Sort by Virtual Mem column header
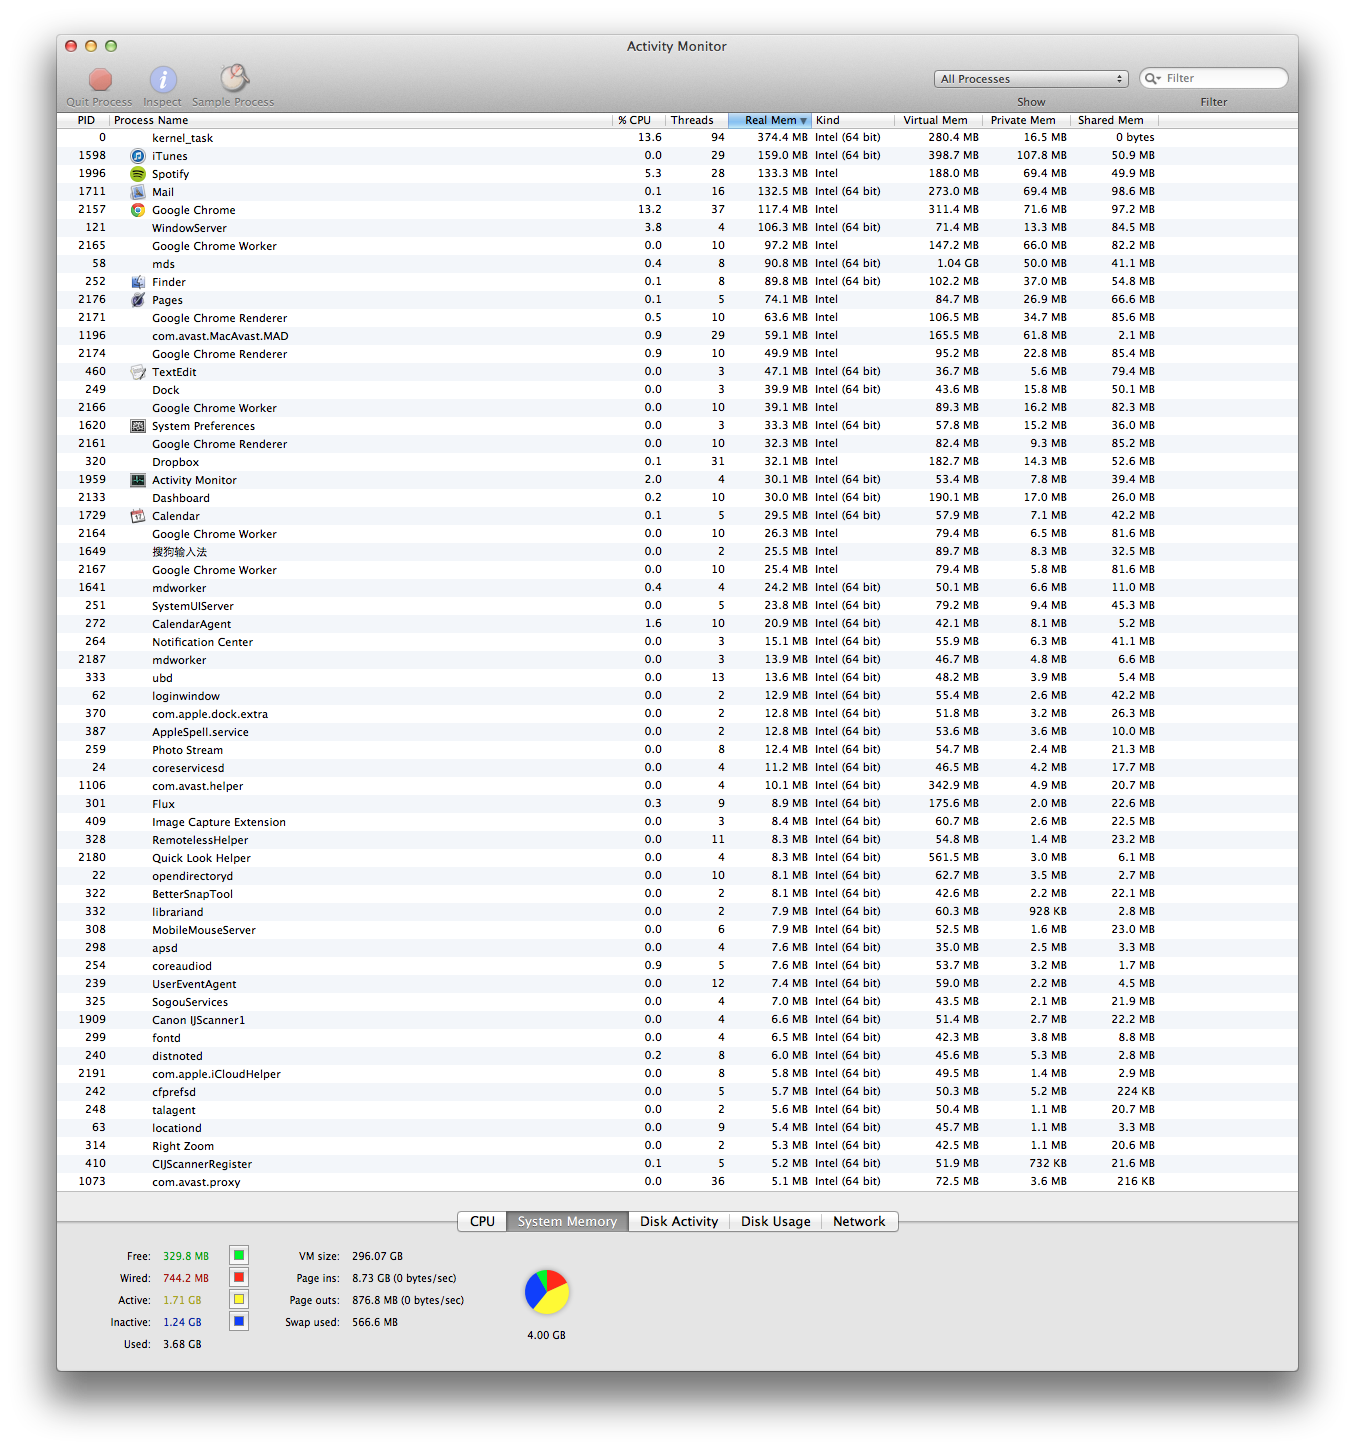The image size is (1355, 1450). coord(938,120)
